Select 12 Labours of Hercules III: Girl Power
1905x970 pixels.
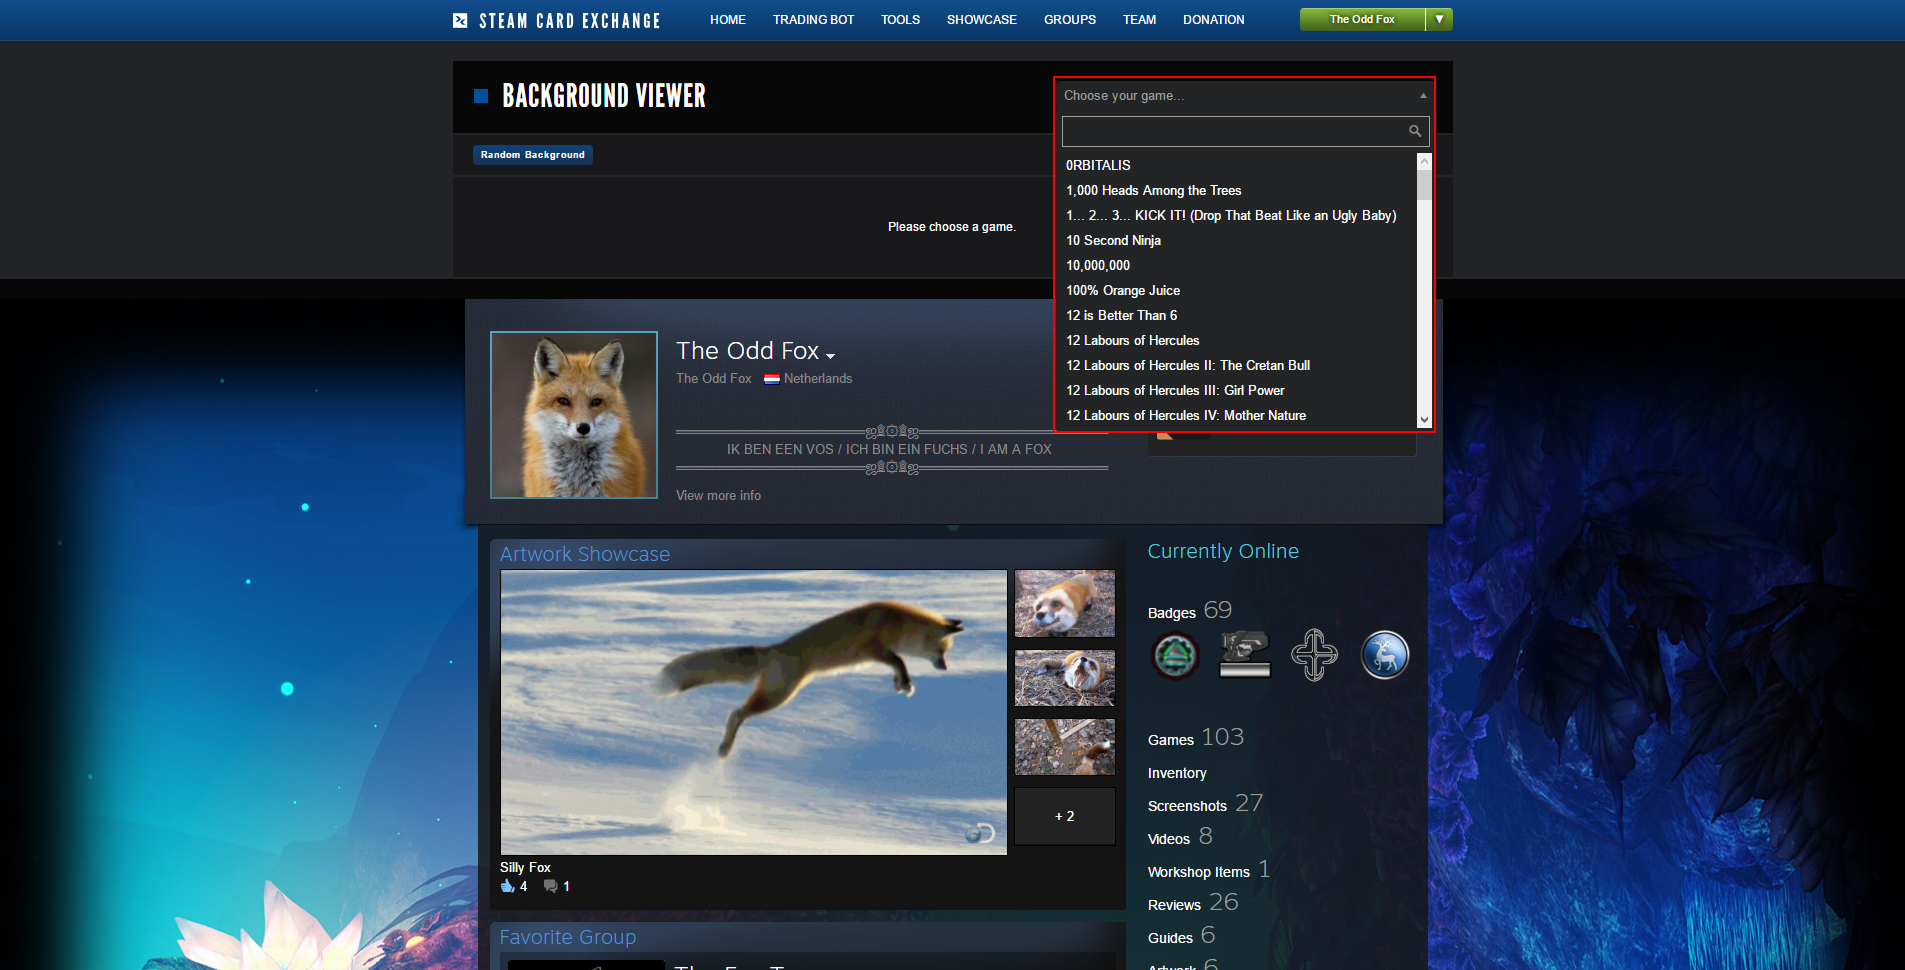(x=1240, y=390)
